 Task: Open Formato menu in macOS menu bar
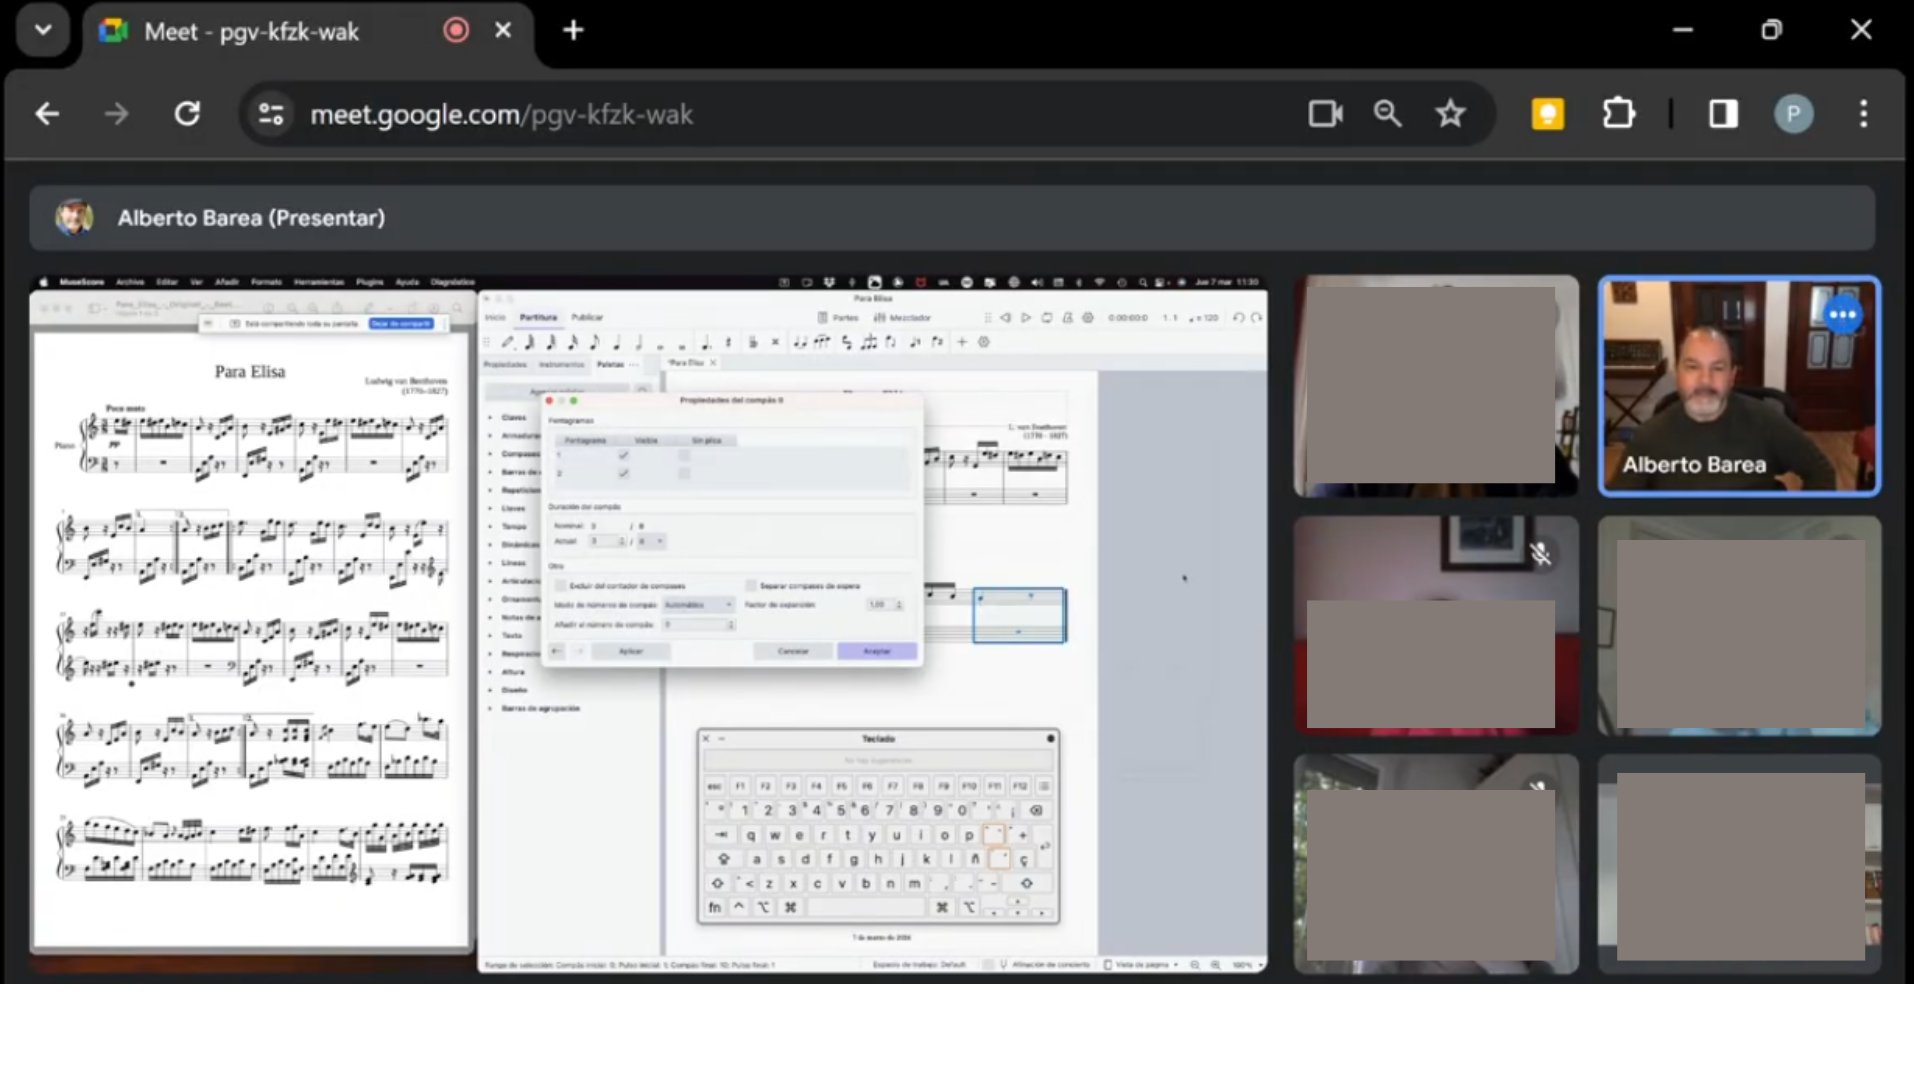[x=266, y=283]
